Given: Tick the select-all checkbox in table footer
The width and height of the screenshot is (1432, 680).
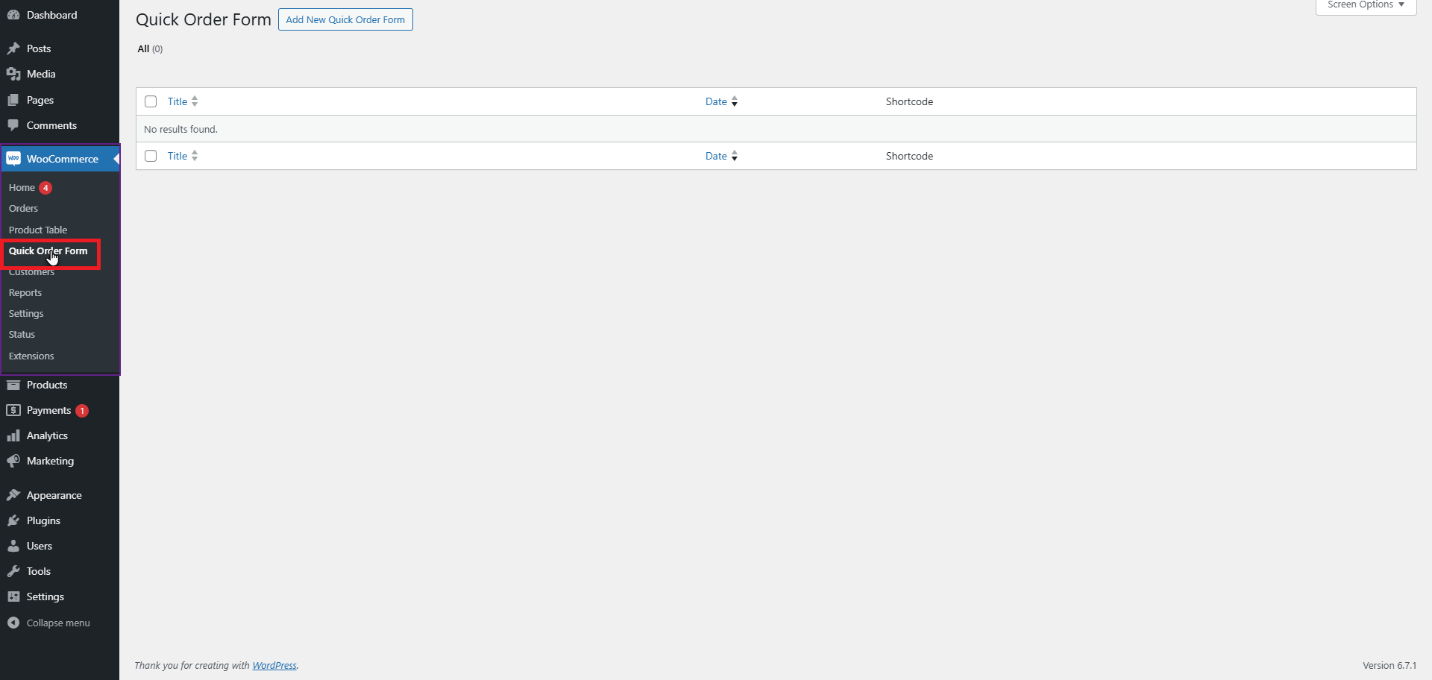Looking at the screenshot, I should coord(151,156).
